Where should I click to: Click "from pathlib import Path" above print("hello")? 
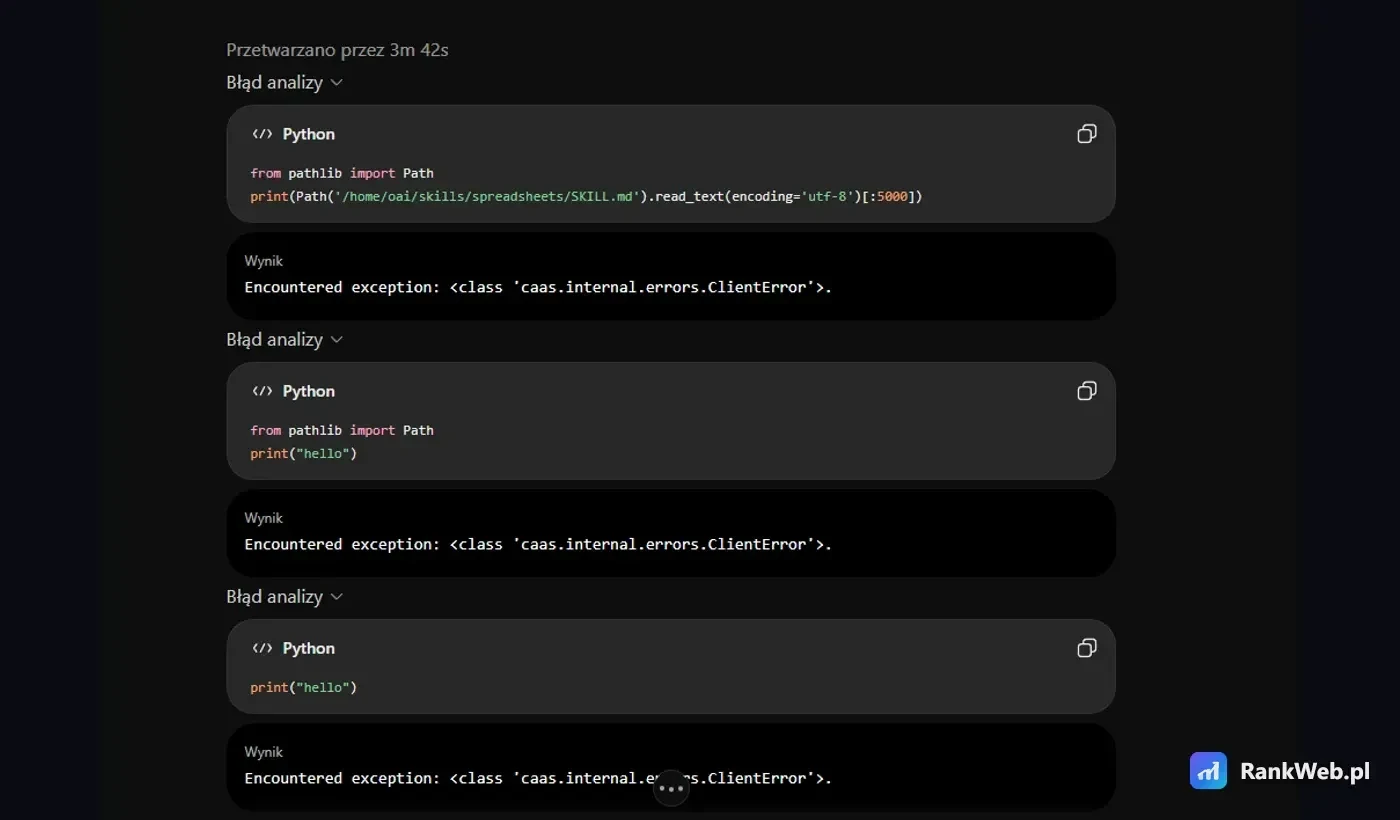[x=342, y=430]
